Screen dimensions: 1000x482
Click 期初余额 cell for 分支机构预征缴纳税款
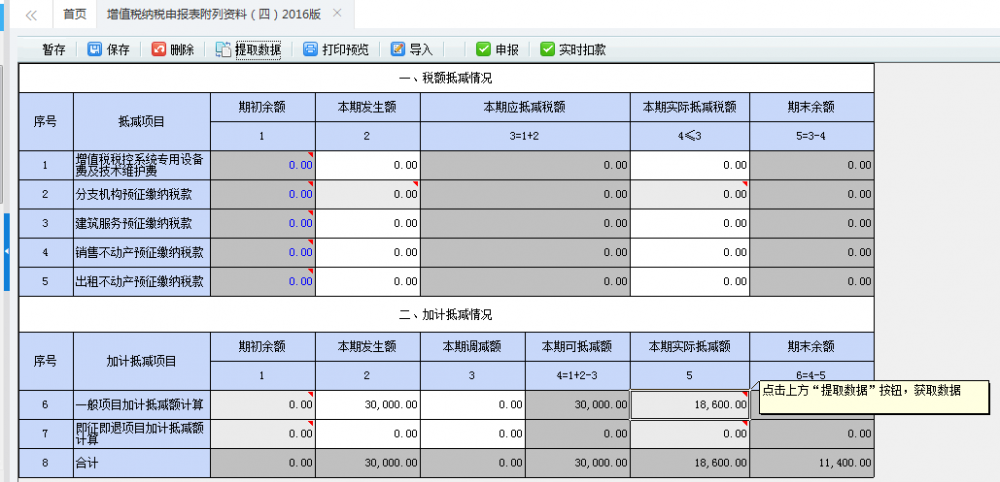tap(263, 194)
